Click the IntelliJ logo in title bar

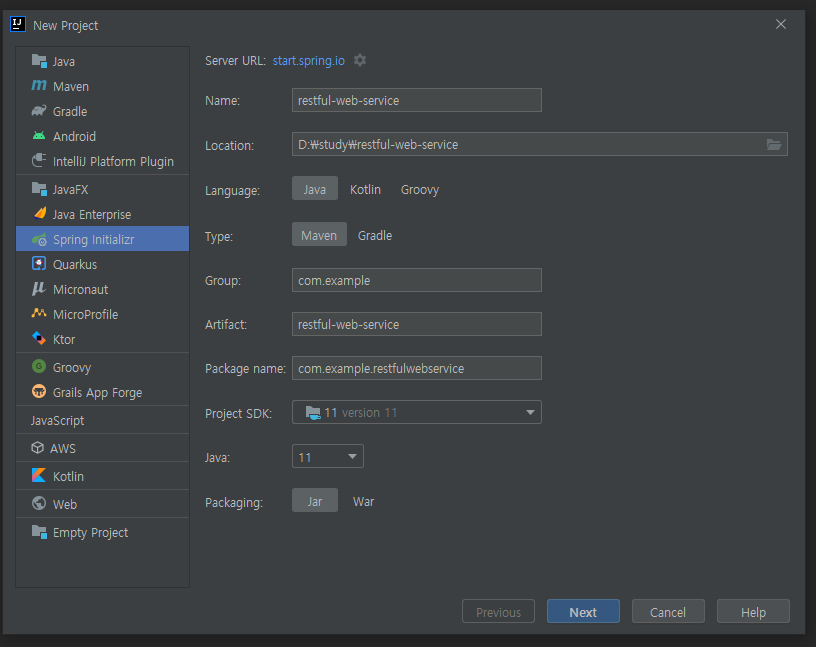tap(18, 24)
